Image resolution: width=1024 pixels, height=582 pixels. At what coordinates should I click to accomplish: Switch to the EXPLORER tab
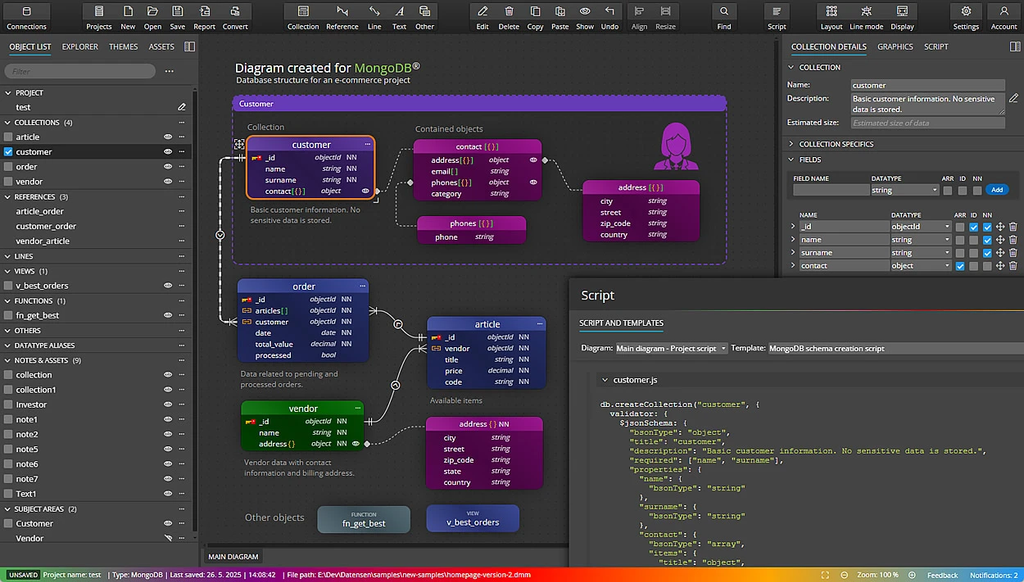tap(80, 47)
